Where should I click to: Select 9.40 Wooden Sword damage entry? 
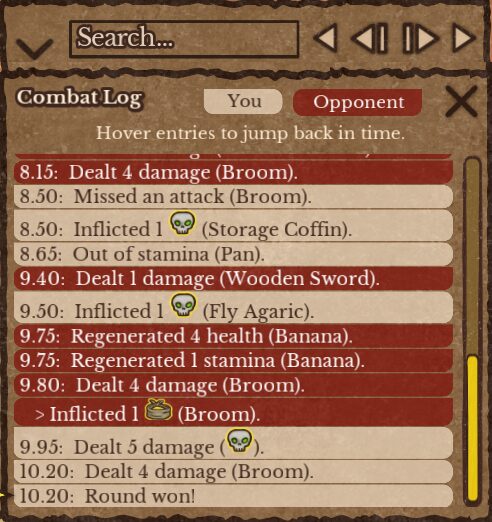233,278
